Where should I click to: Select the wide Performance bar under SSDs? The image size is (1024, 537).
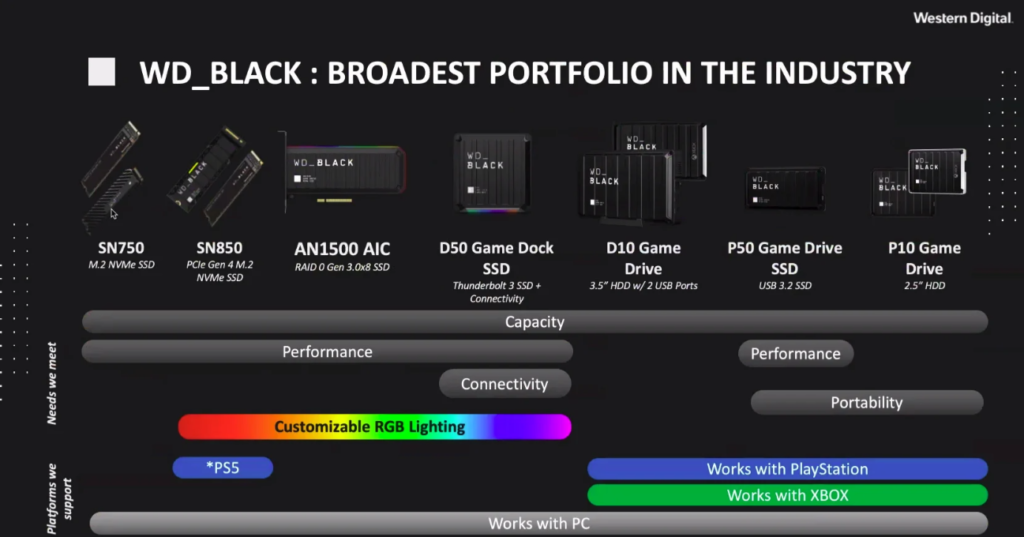click(x=327, y=351)
